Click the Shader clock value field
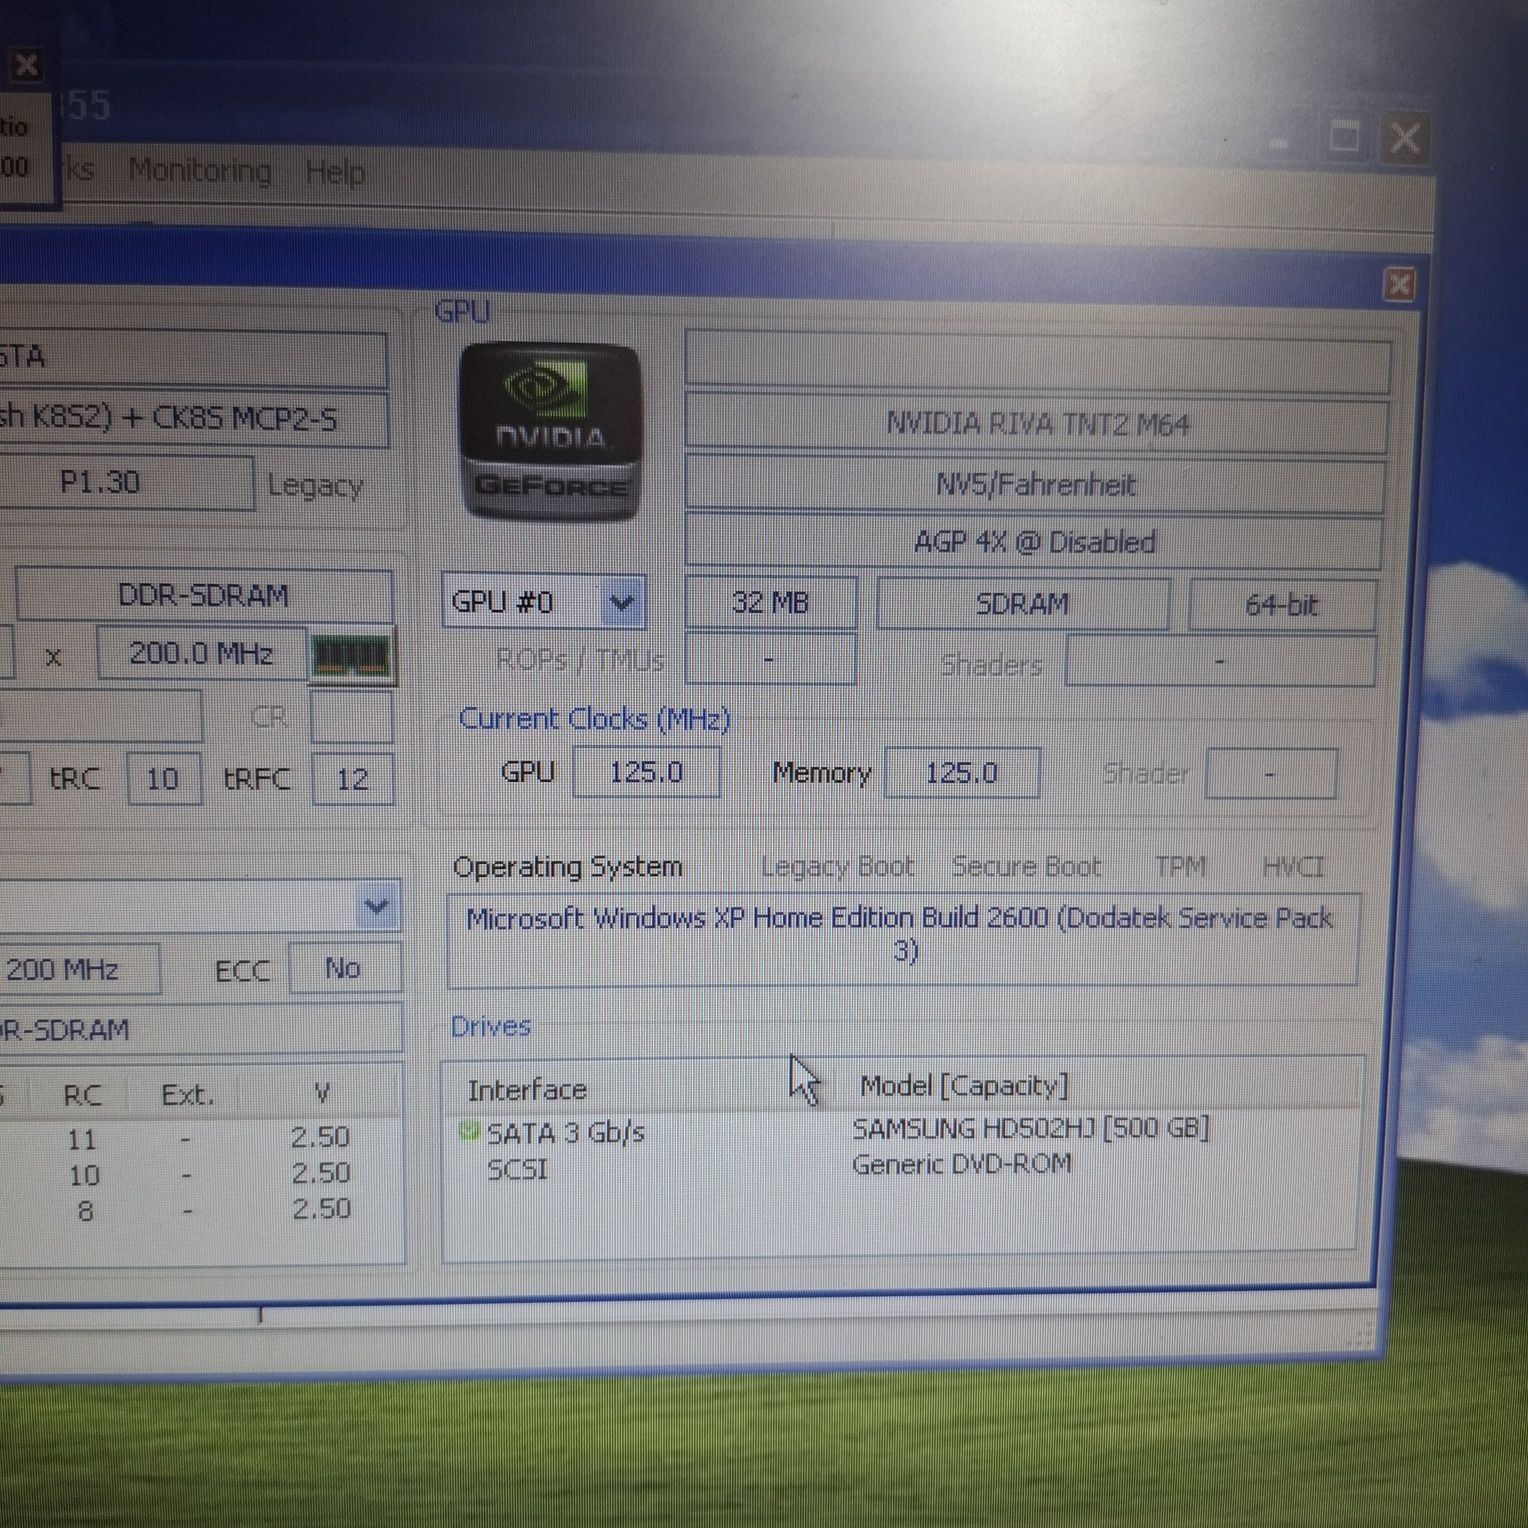 [x=1270, y=774]
